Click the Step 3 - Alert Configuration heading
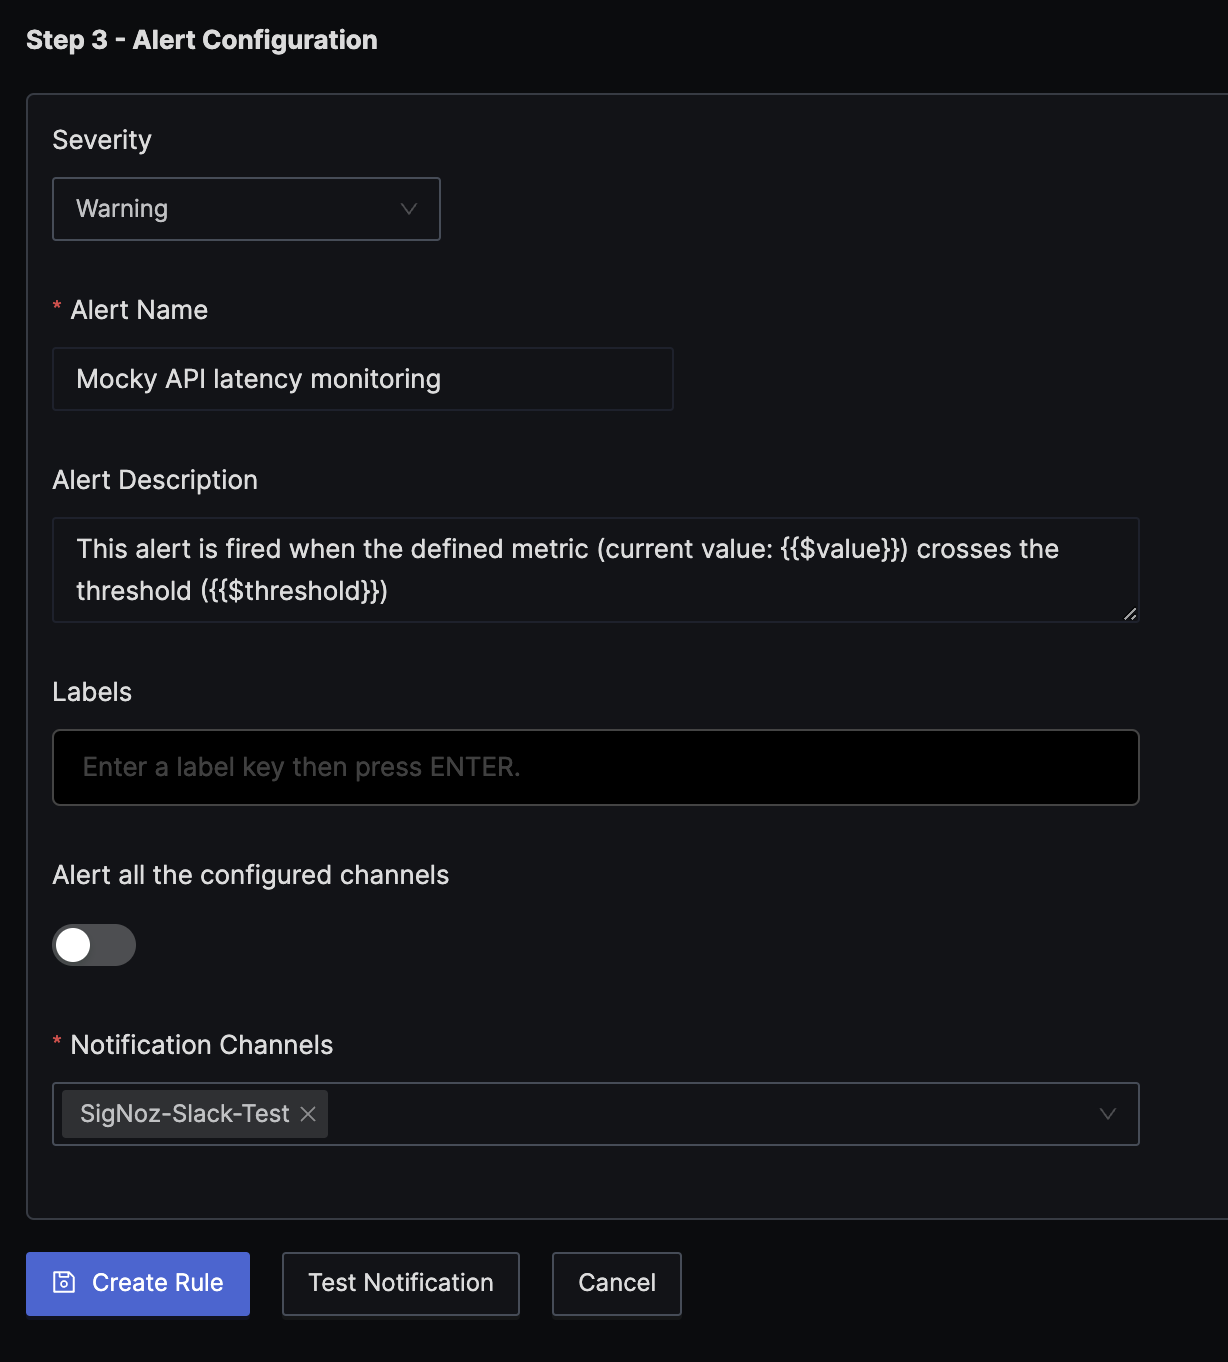 pos(202,40)
